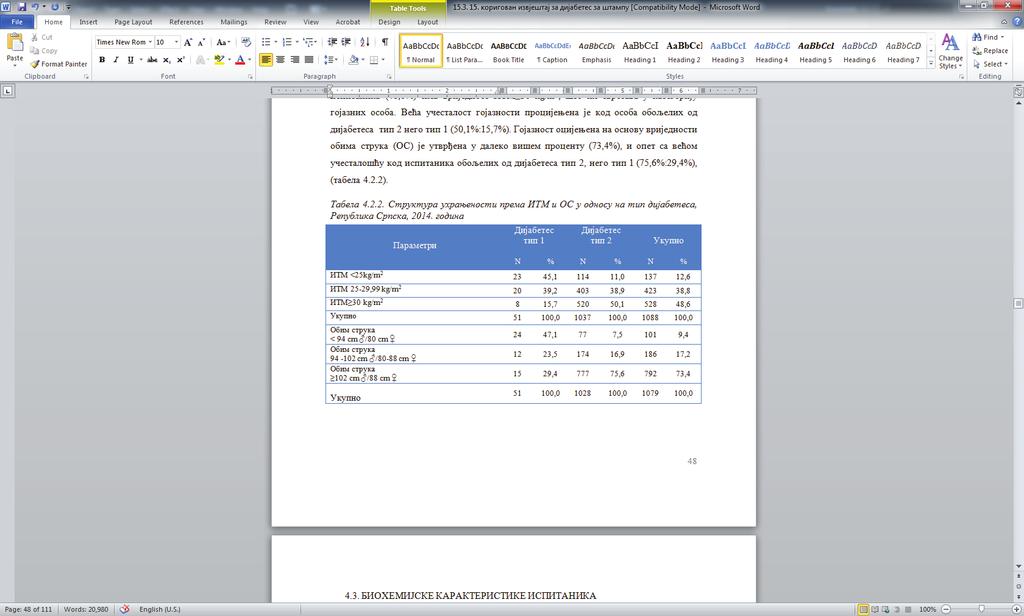The height and width of the screenshot is (616, 1024).
Task: Copy the selection using Copy
Action: click(x=44, y=51)
